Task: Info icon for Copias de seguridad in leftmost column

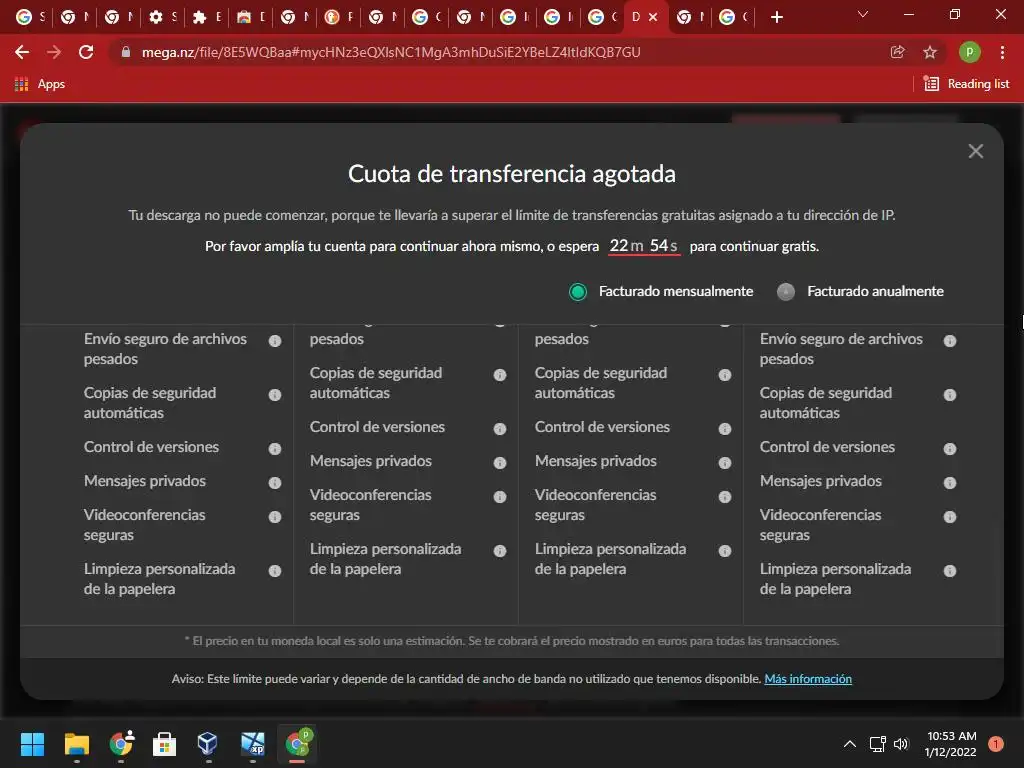Action: point(275,395)
